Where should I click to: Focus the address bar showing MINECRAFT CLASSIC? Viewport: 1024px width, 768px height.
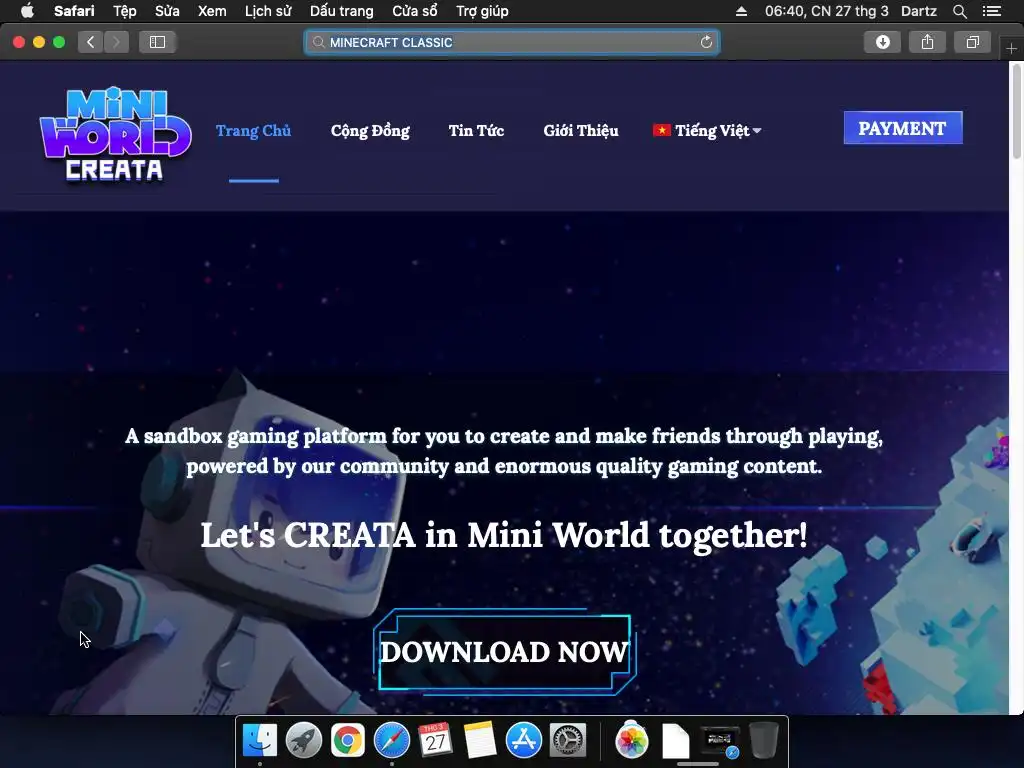(x=512, y=42)
